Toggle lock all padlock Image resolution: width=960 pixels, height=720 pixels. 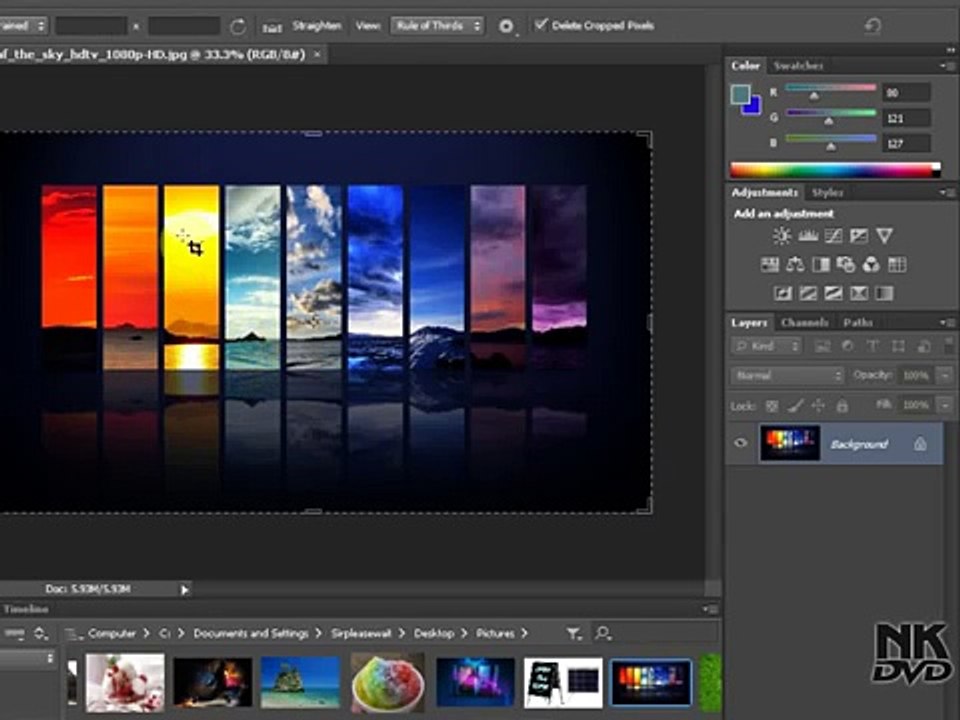[x=842, y=406]
